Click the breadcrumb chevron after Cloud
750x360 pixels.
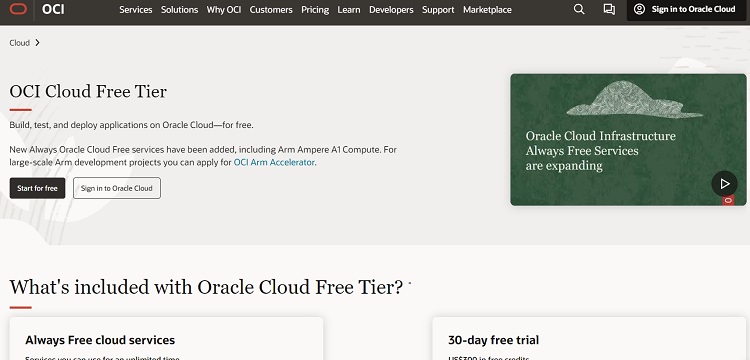click(37, 43)
